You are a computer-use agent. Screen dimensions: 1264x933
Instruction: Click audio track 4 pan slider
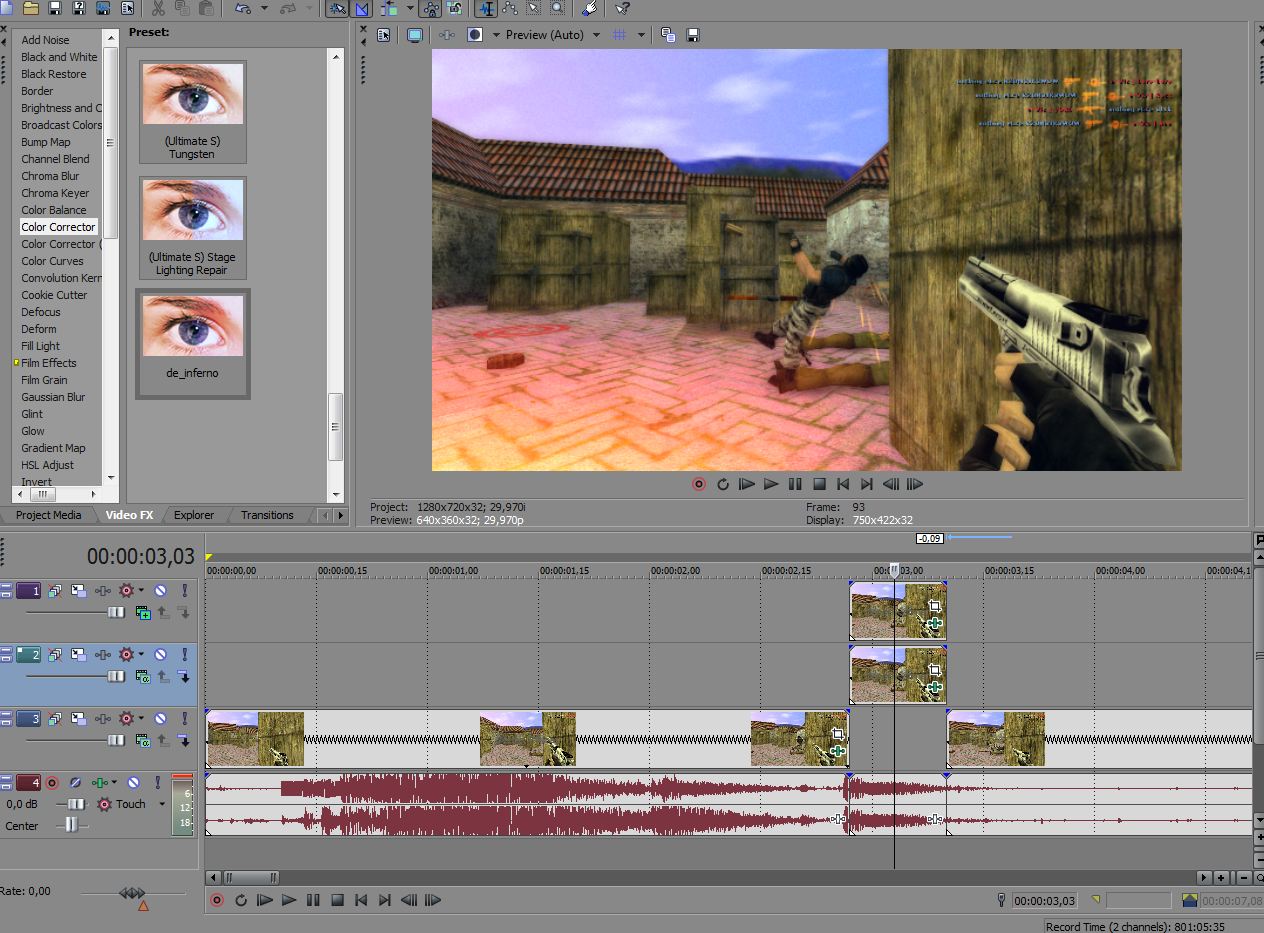[71, 825]
